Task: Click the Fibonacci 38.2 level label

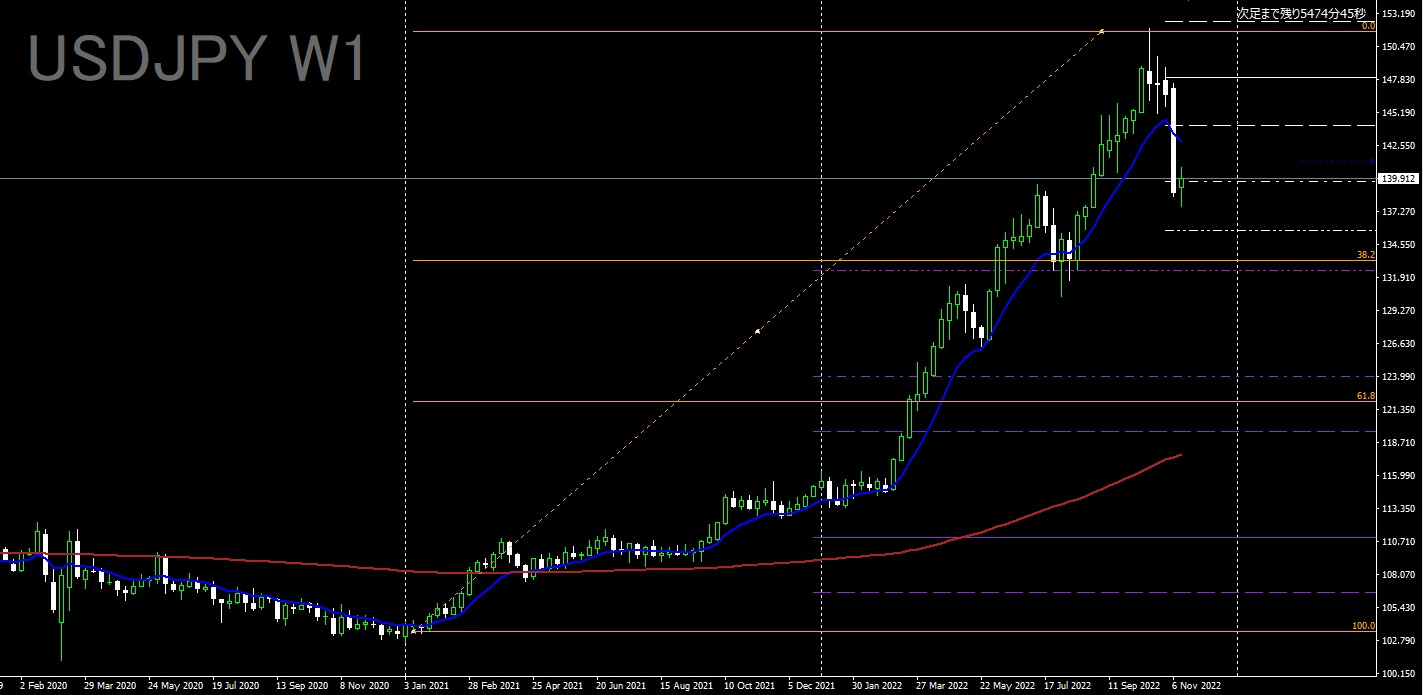Action: click(1366, 255)
